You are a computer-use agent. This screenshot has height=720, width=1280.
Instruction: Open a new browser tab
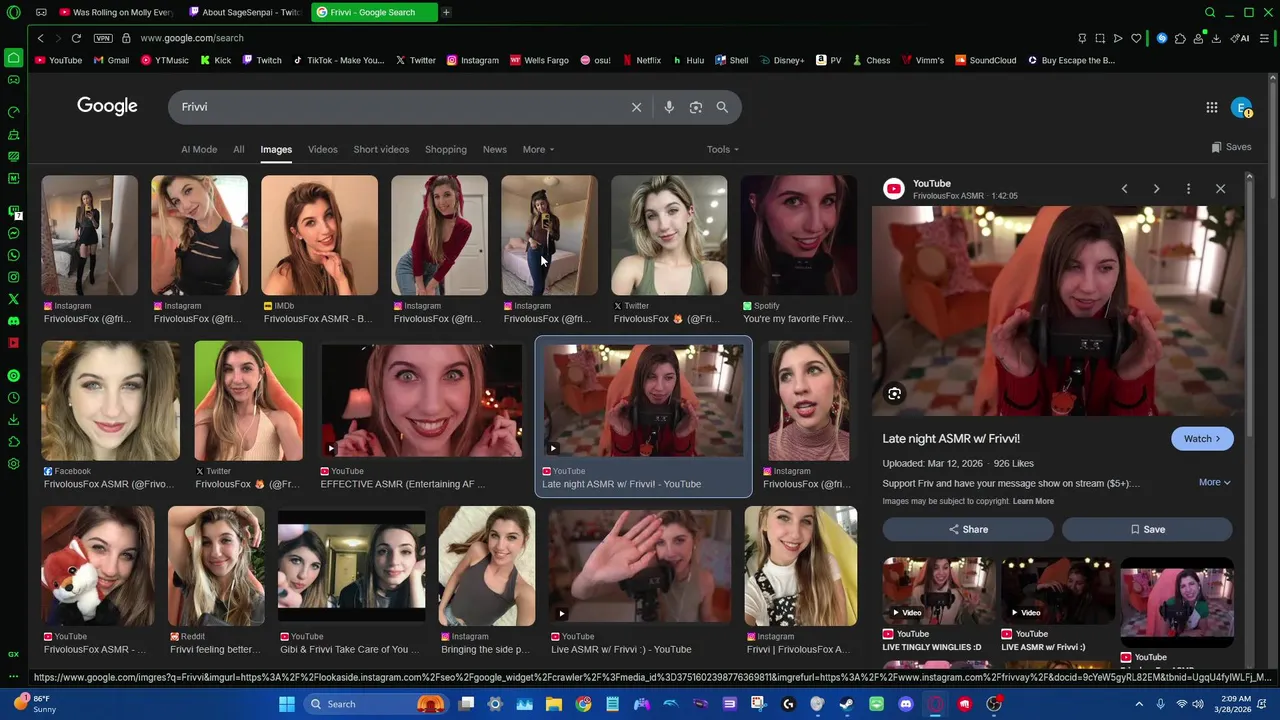click(x=446, y=13)
